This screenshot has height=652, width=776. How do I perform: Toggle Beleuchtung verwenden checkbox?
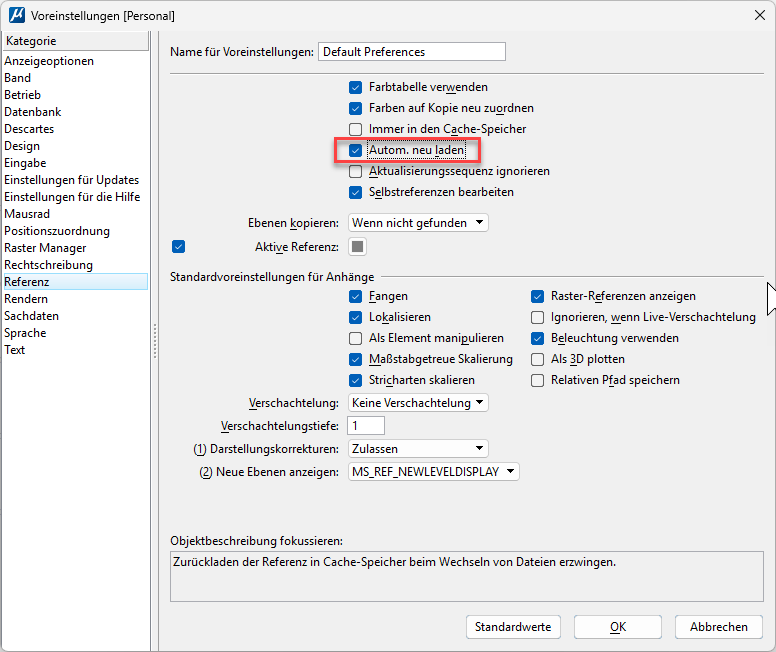537,338
